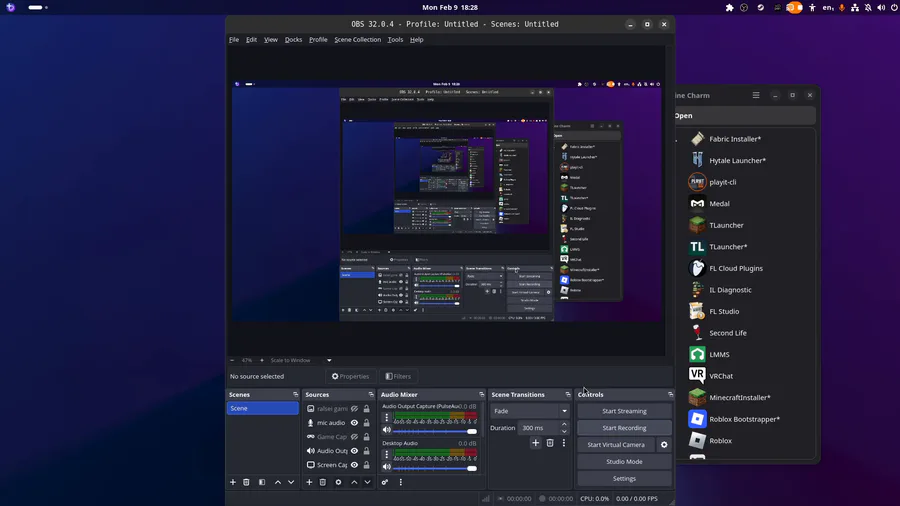Delete scene transition with trash icon
900x506 pixels.
[550, 443]
